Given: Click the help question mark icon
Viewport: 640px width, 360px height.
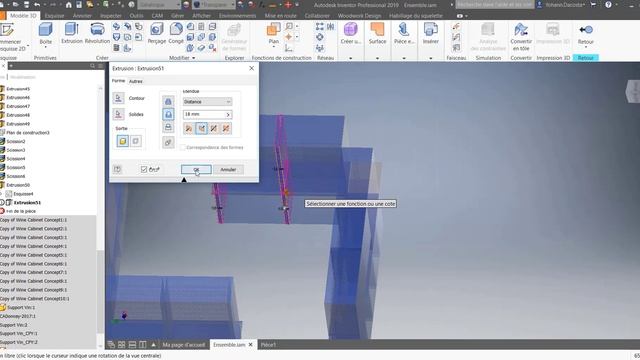Looking at the screenshot, I should [608, 5].
